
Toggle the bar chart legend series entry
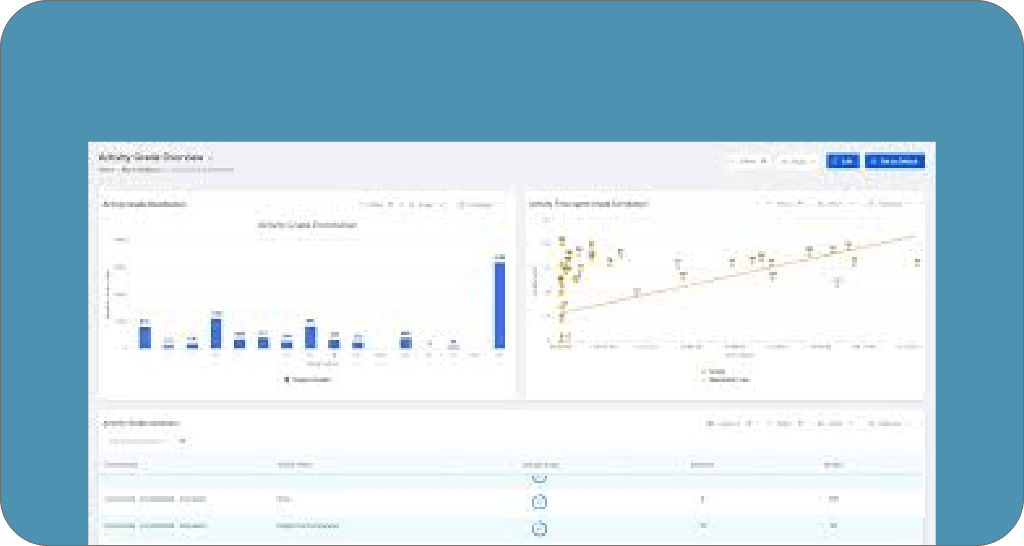(x=308, y=379)
